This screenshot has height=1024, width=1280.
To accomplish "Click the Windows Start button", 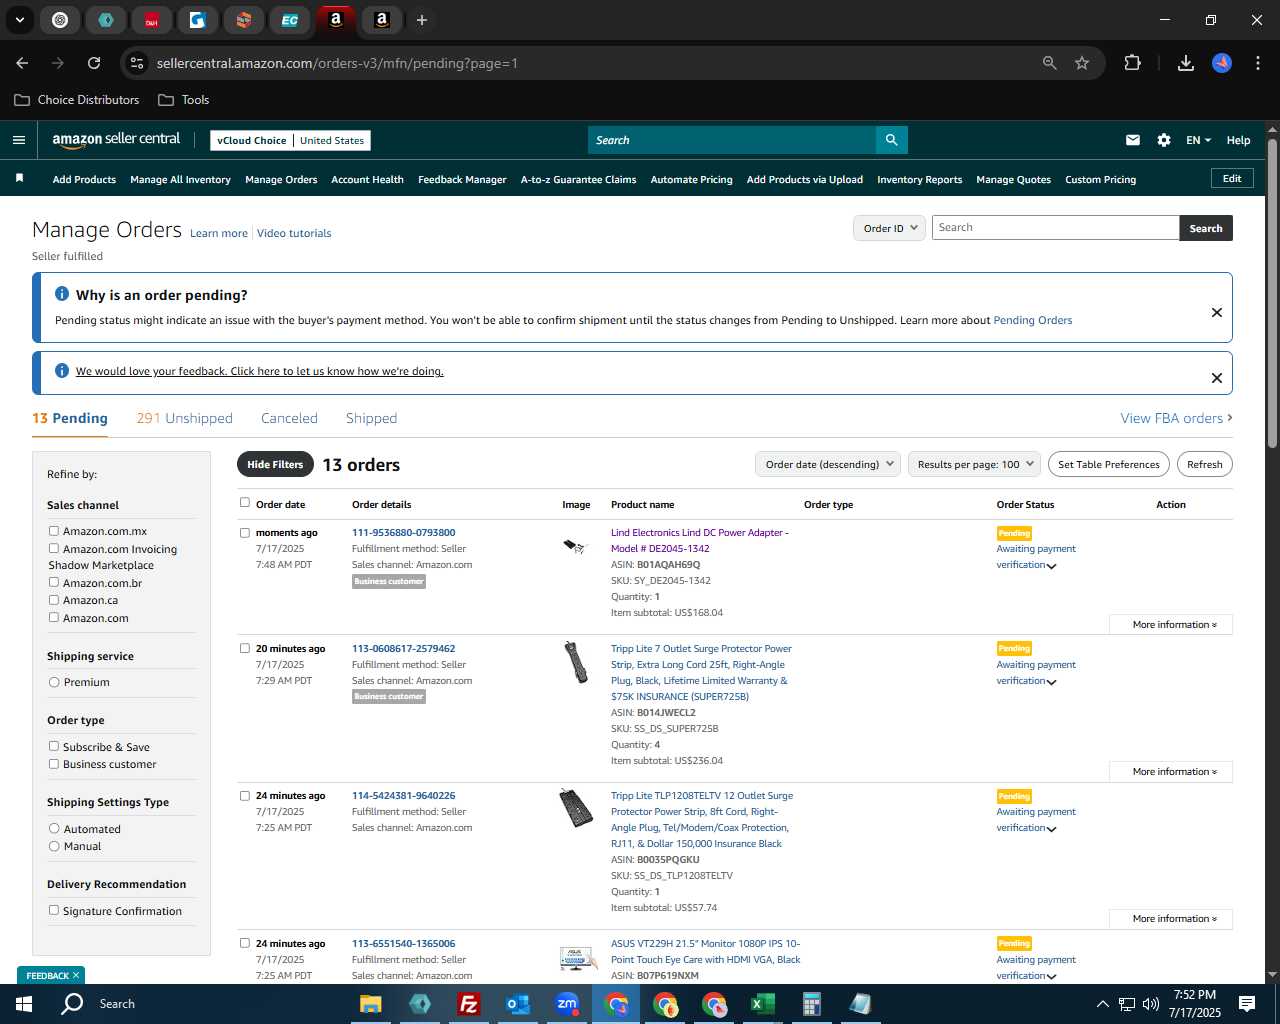I will [24, 1004].
